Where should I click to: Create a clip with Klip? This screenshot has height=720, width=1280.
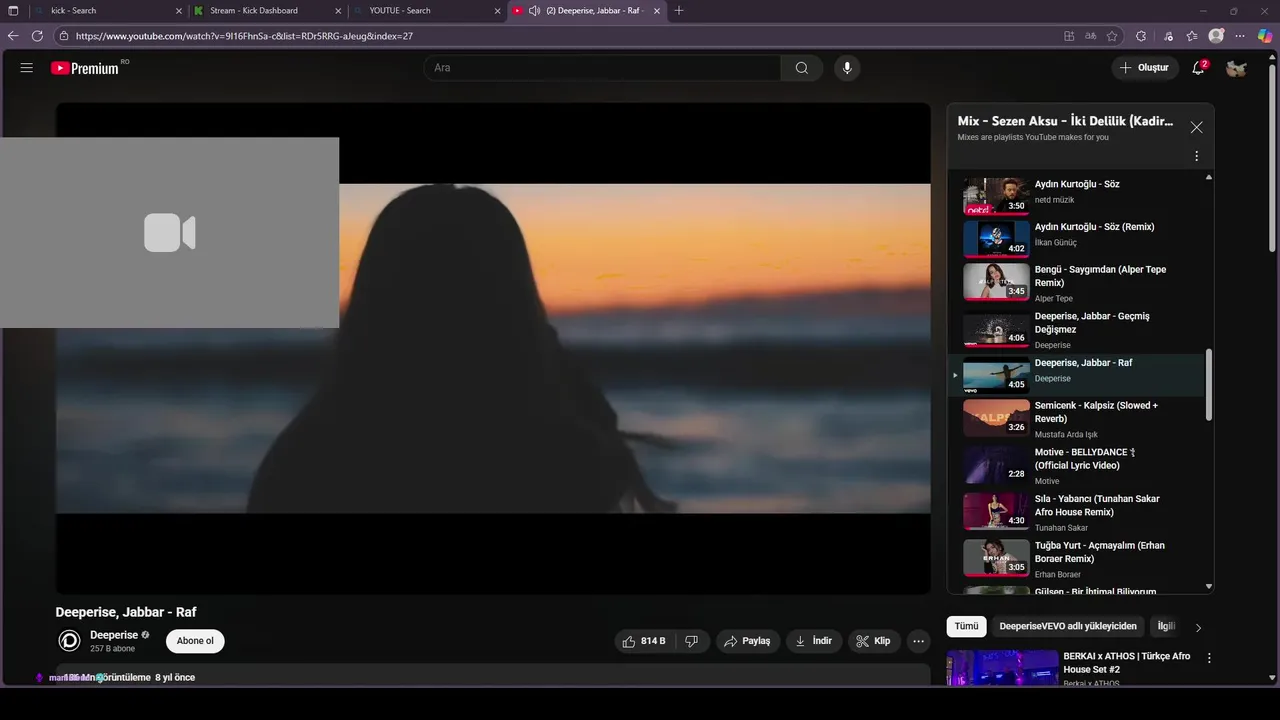coord(874,641)
